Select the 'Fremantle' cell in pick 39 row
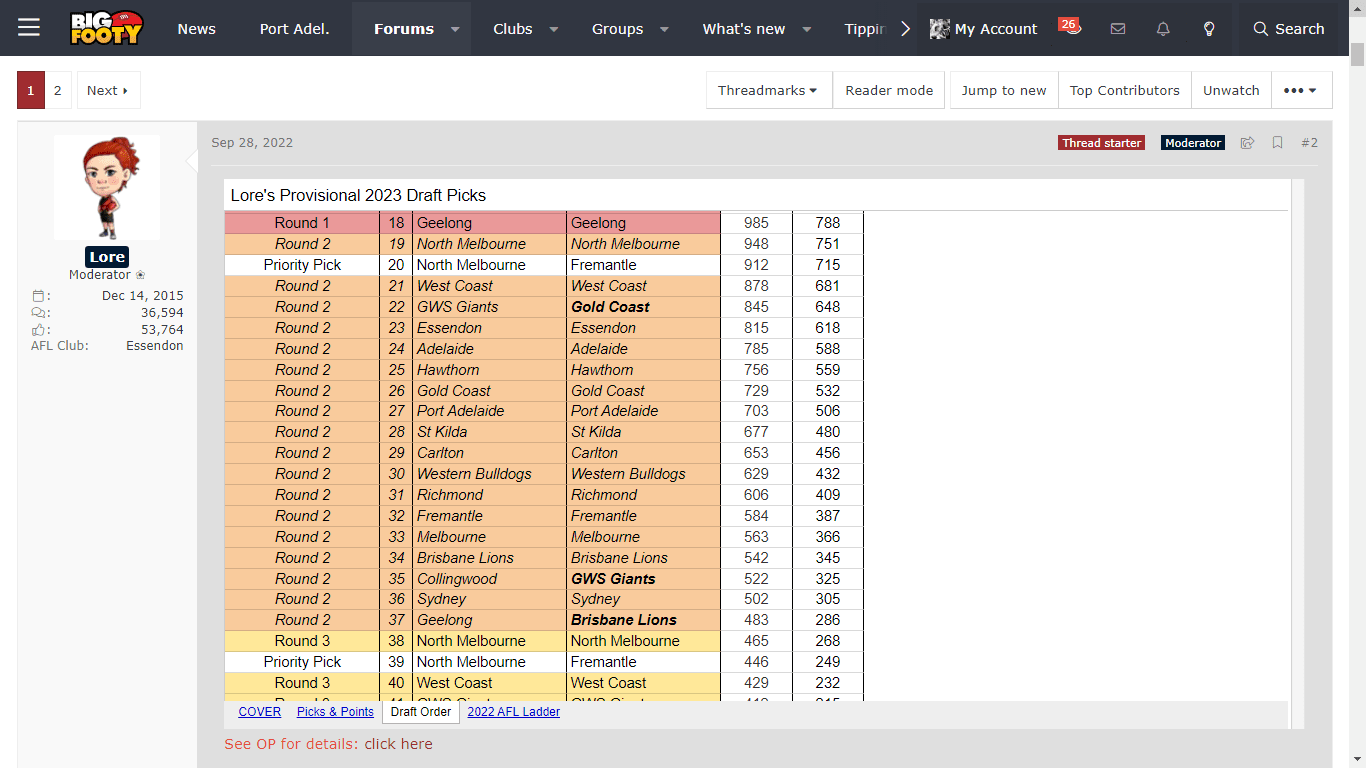The image size is (1366, 768). click(x=643, y=662)
